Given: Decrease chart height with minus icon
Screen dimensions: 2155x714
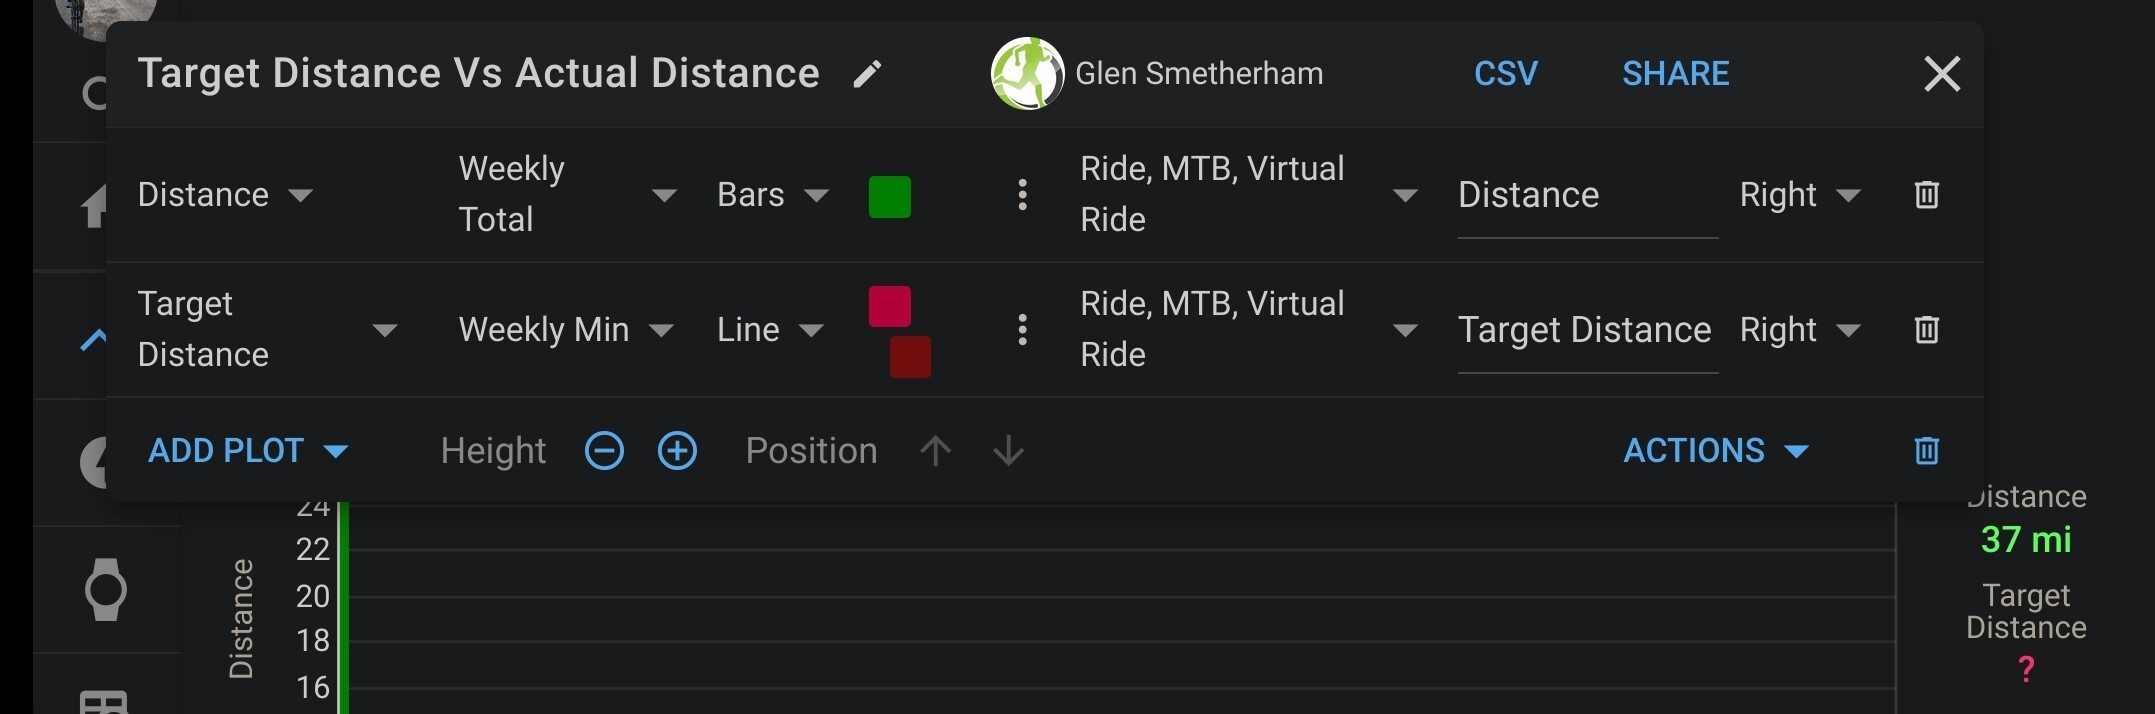Looking at the screenshot, I should pyautogui.click(x=604, y=451).
